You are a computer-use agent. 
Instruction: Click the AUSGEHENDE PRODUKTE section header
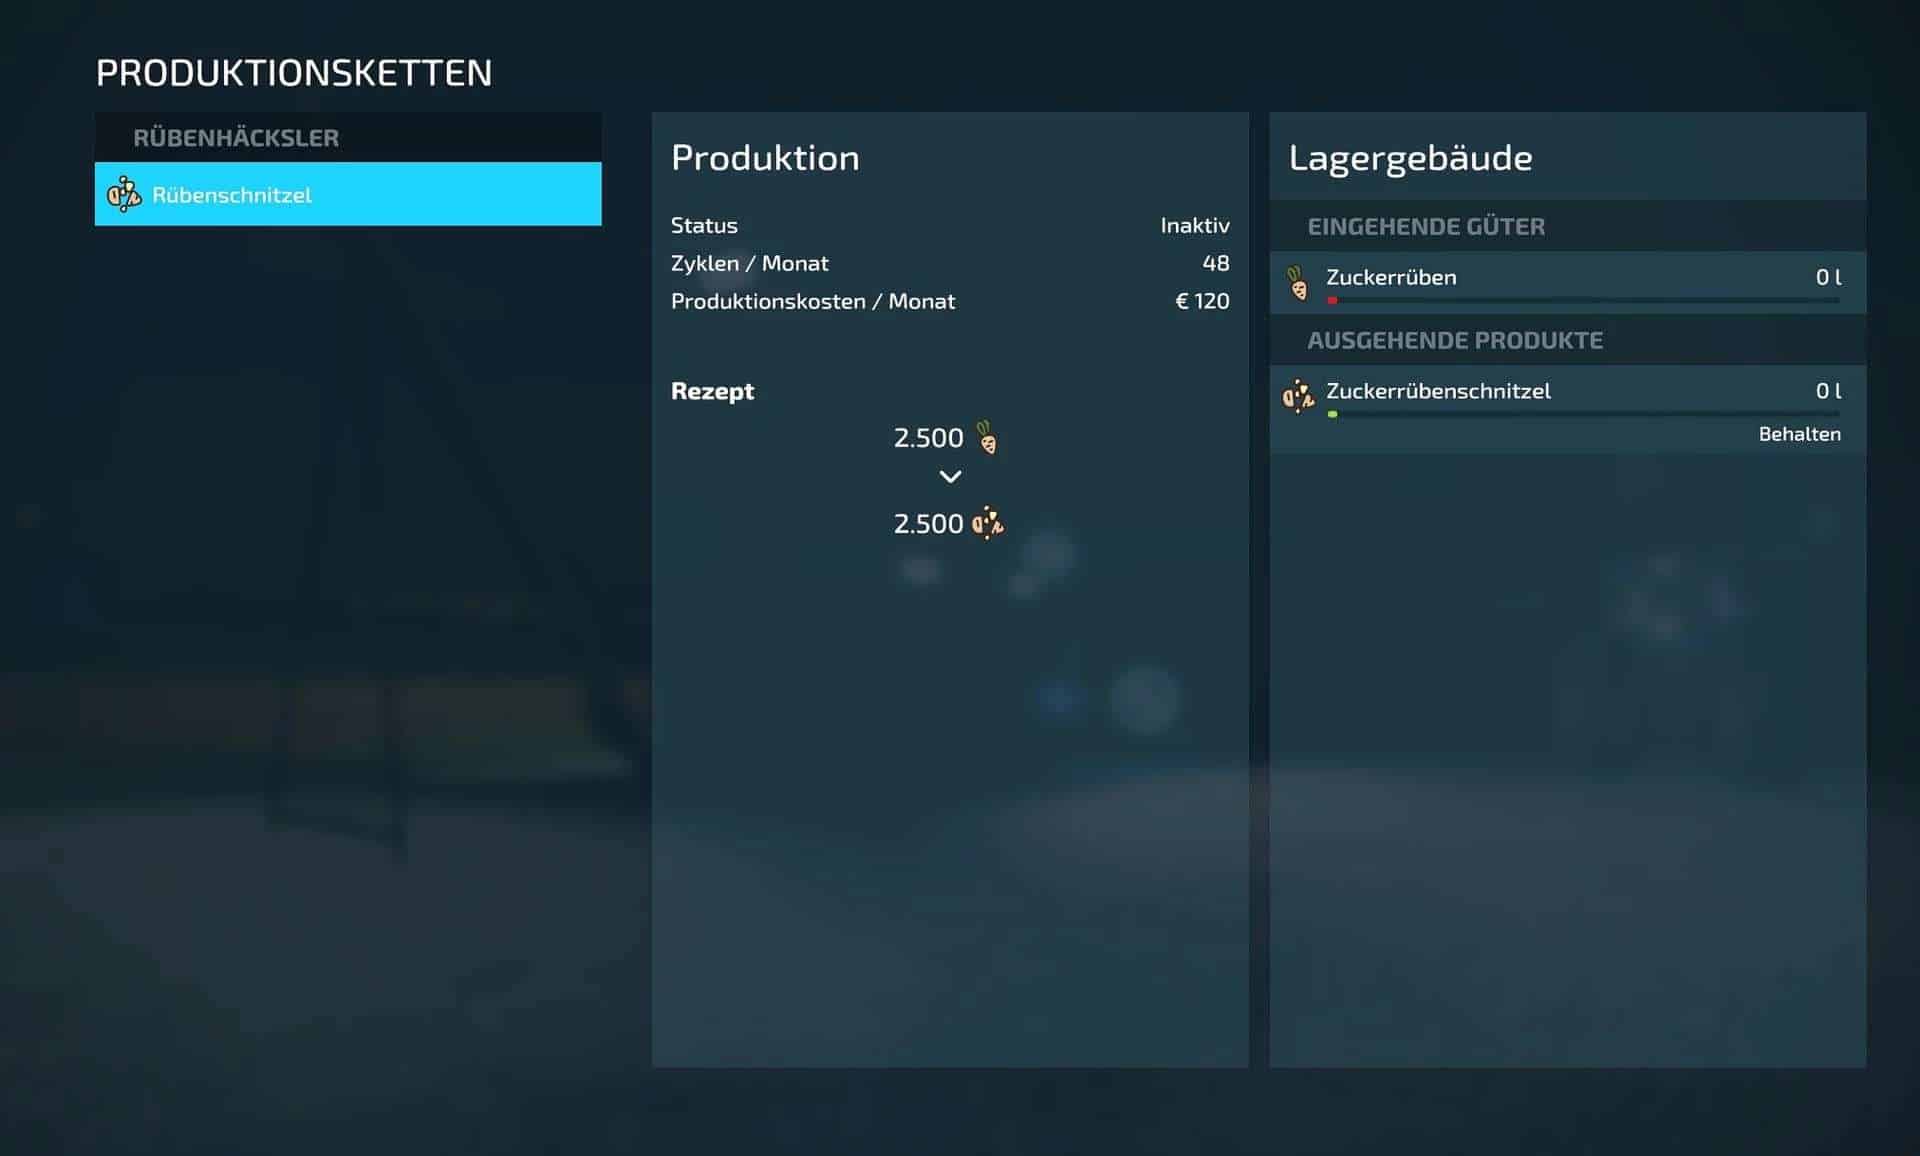pos(1454,340)
